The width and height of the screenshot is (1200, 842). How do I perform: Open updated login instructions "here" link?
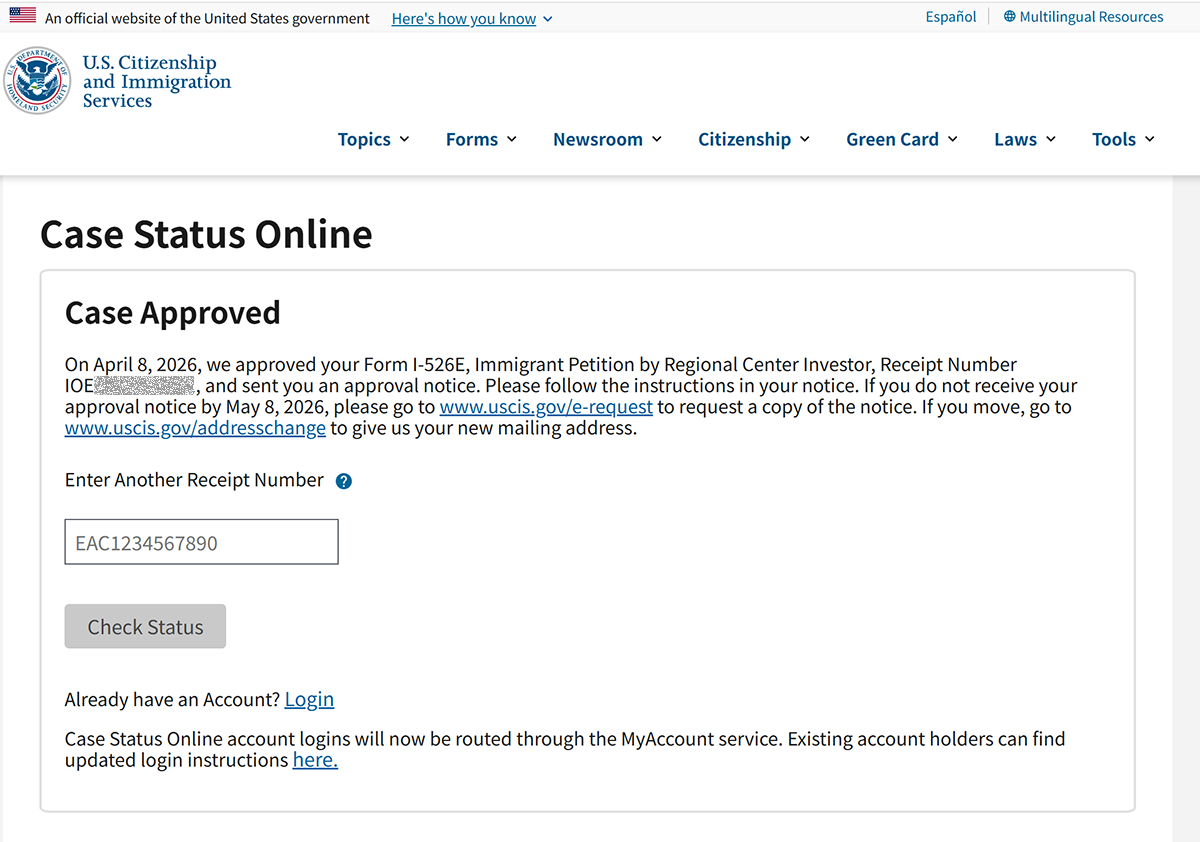[x=315, y=760]
